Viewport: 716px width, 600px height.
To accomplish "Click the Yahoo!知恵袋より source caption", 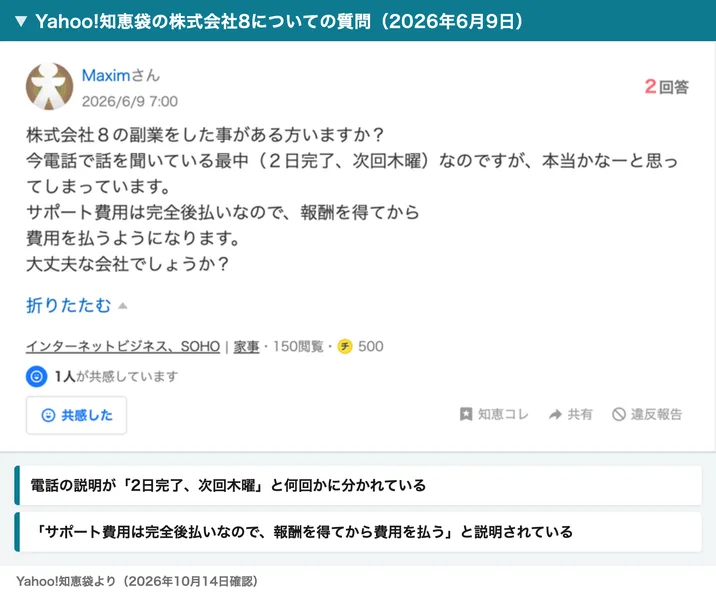I will [137, 581].
